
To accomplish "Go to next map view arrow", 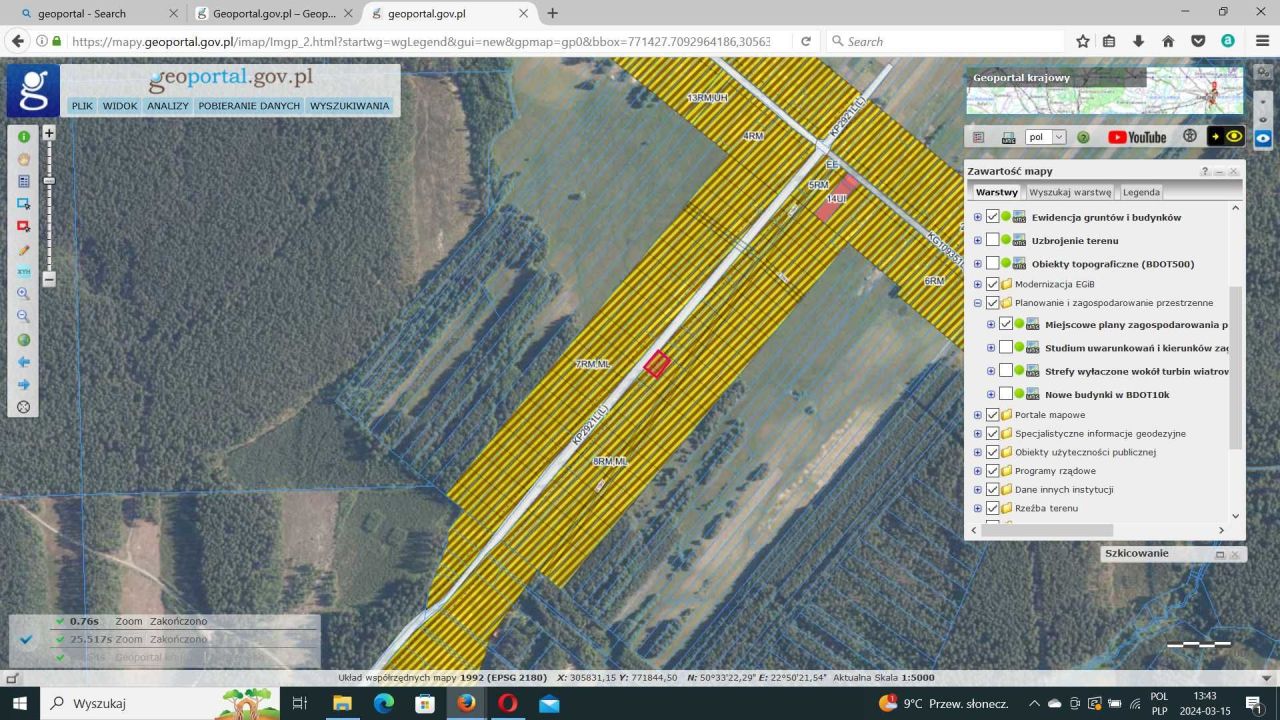I will pos(23,385).
